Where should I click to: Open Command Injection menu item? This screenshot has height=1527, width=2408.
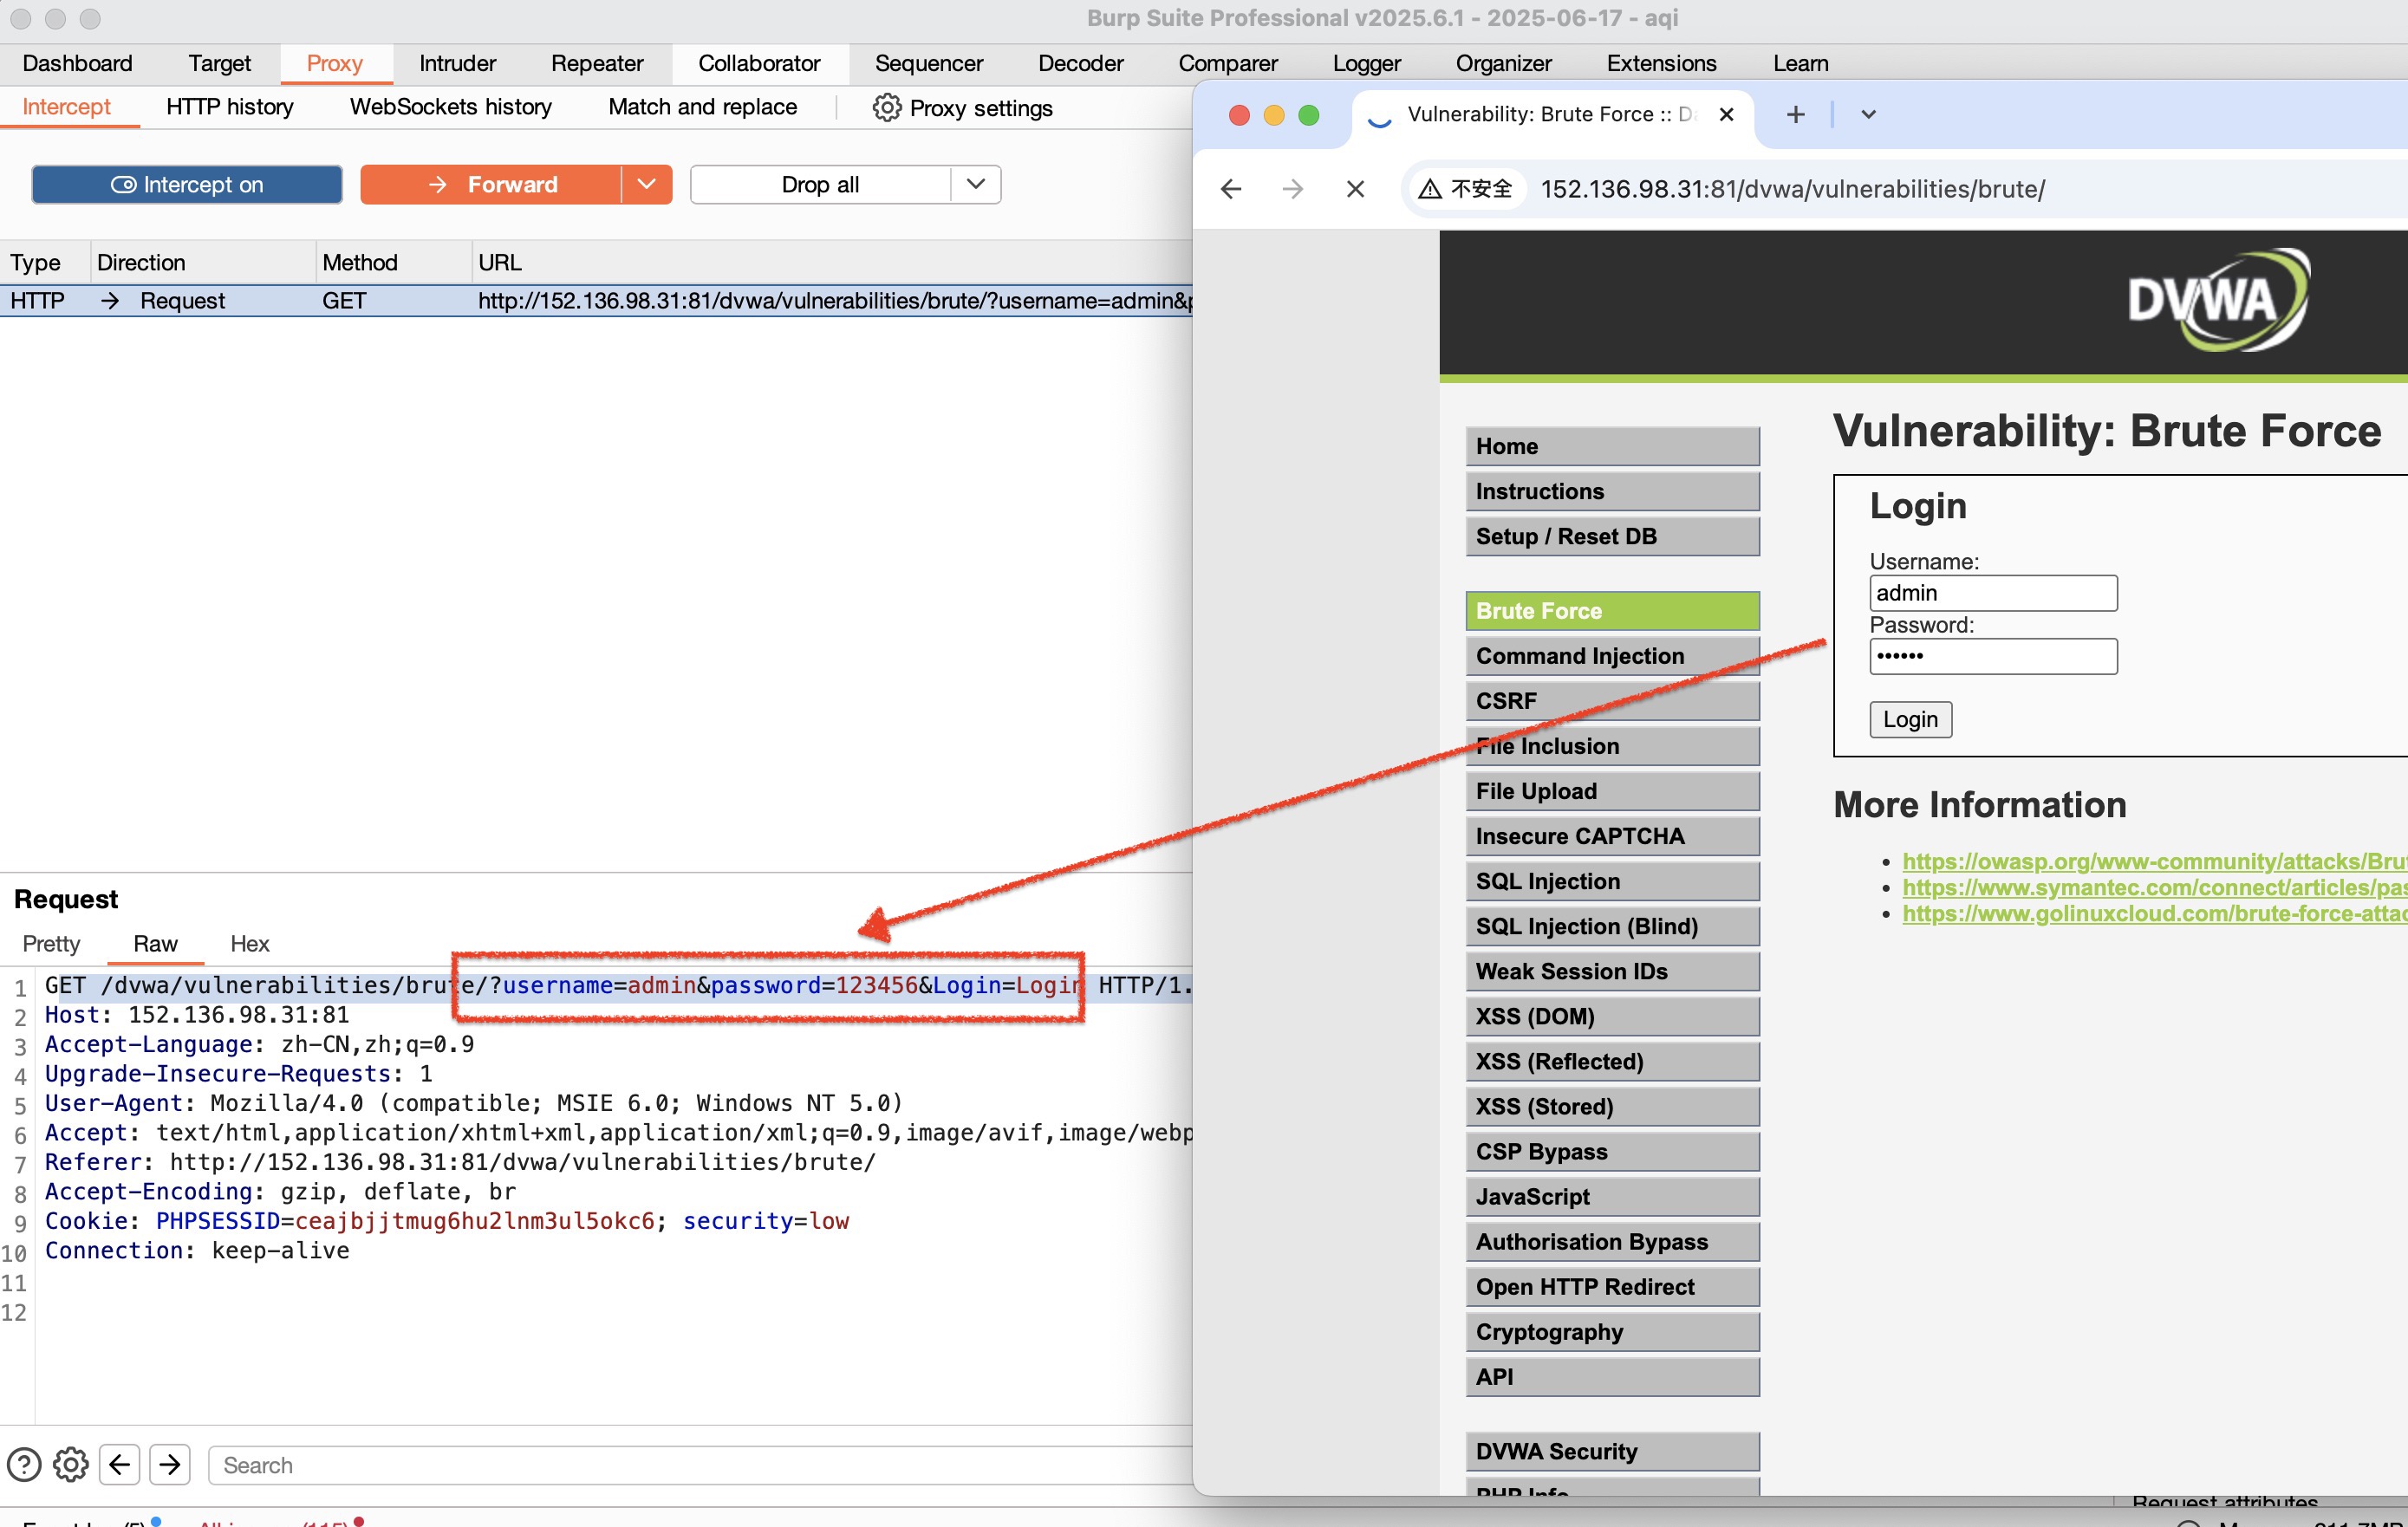pos(1612,656)
